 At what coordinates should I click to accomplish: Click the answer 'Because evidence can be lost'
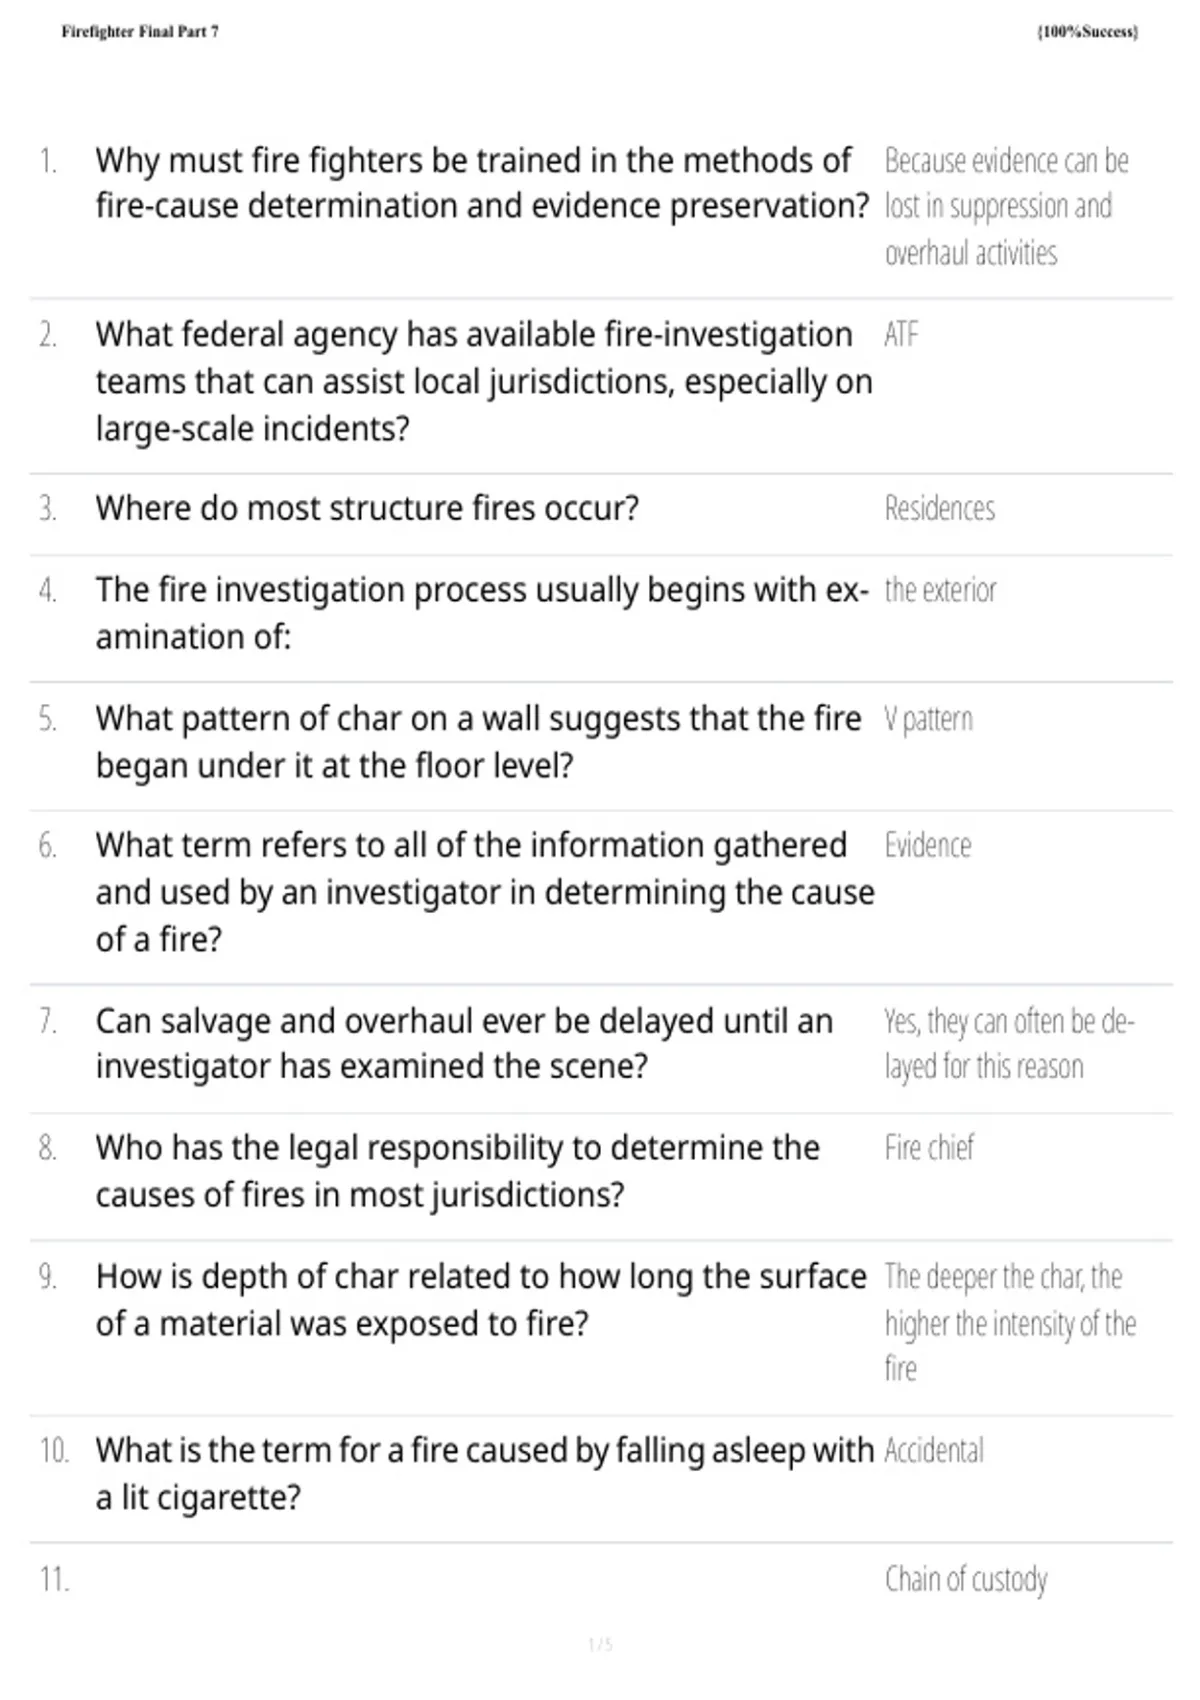pos(1007,207)
